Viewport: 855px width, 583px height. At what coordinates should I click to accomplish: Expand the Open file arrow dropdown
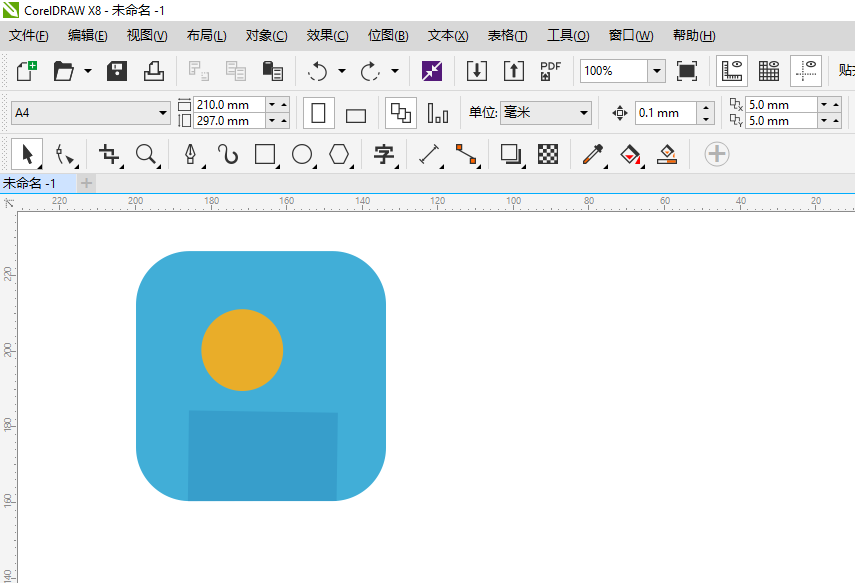88,71
